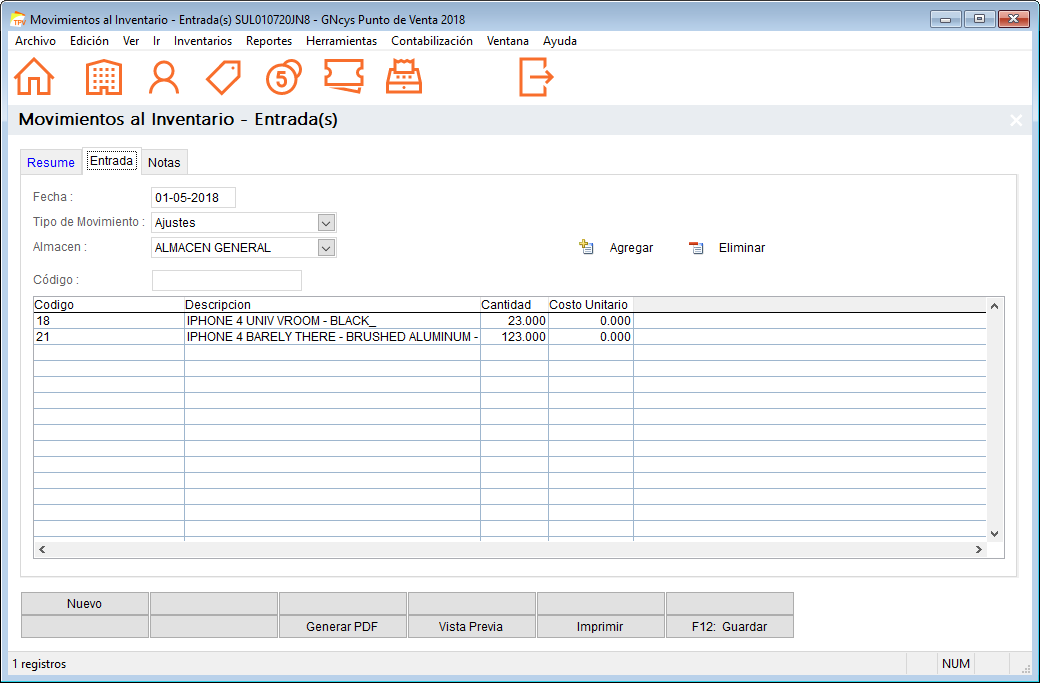The height and width of the screenshot is (683, 1040).
Task: Click the Codigo column header
Action: point(109,305)
